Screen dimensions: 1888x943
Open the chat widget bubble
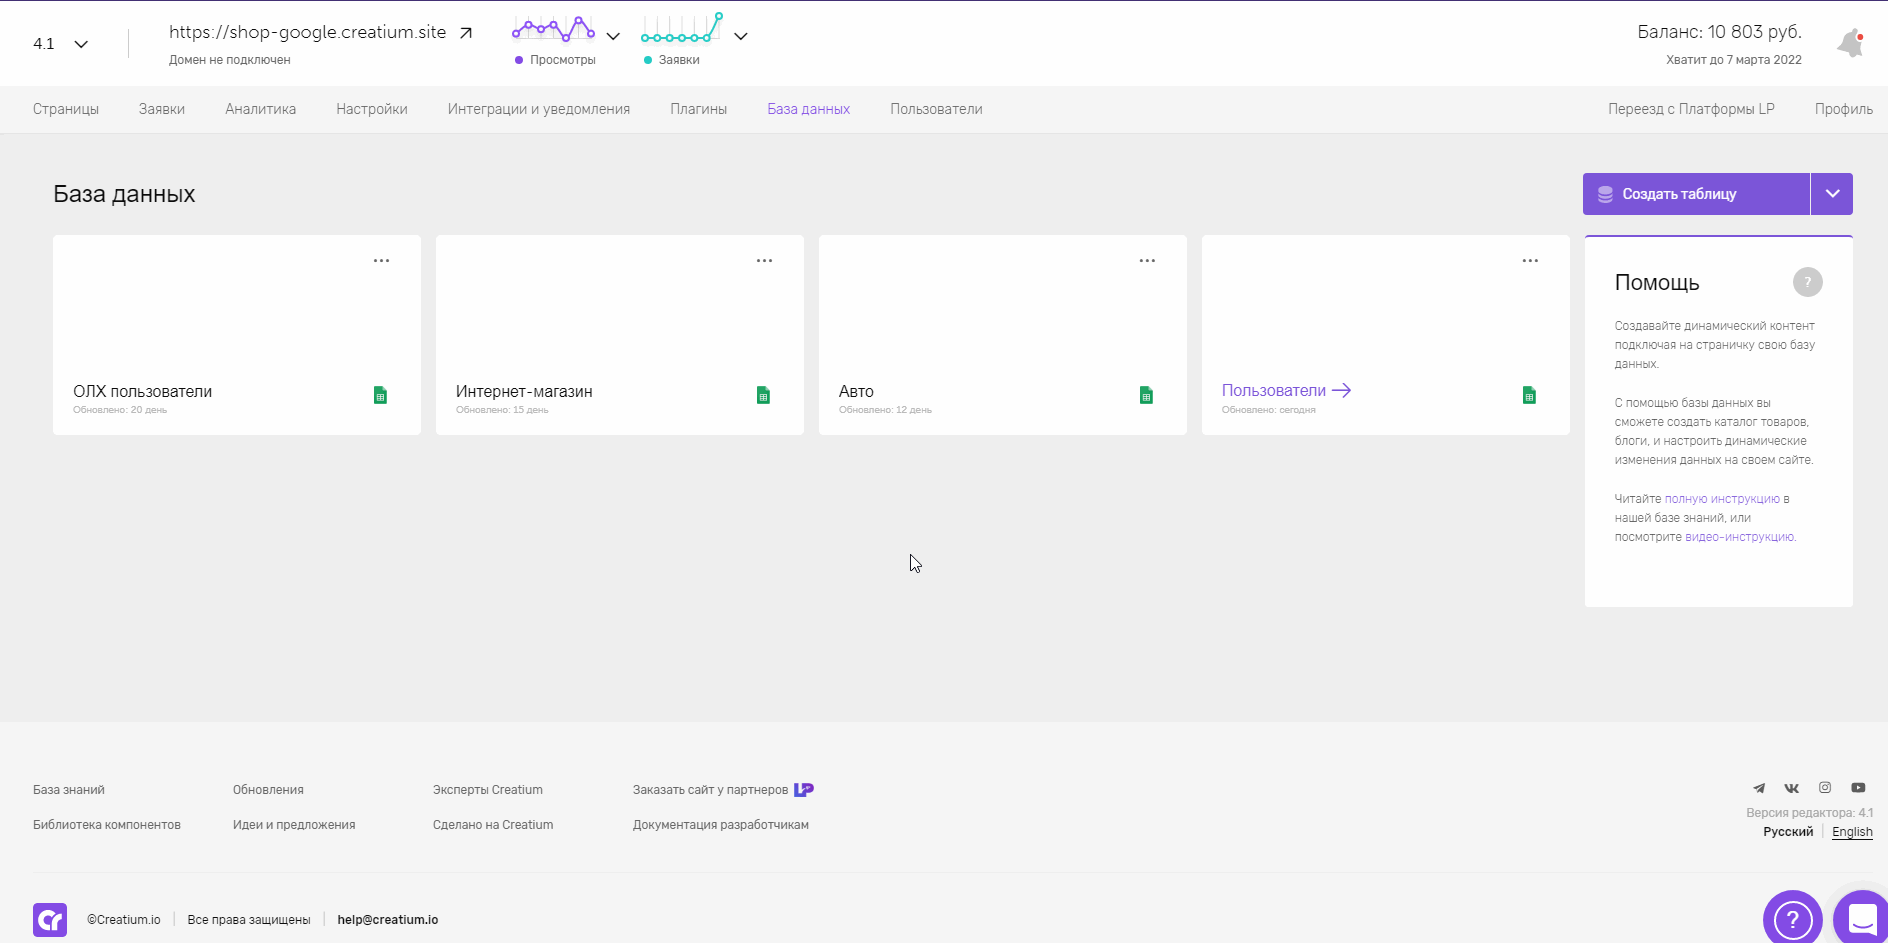1862,918
